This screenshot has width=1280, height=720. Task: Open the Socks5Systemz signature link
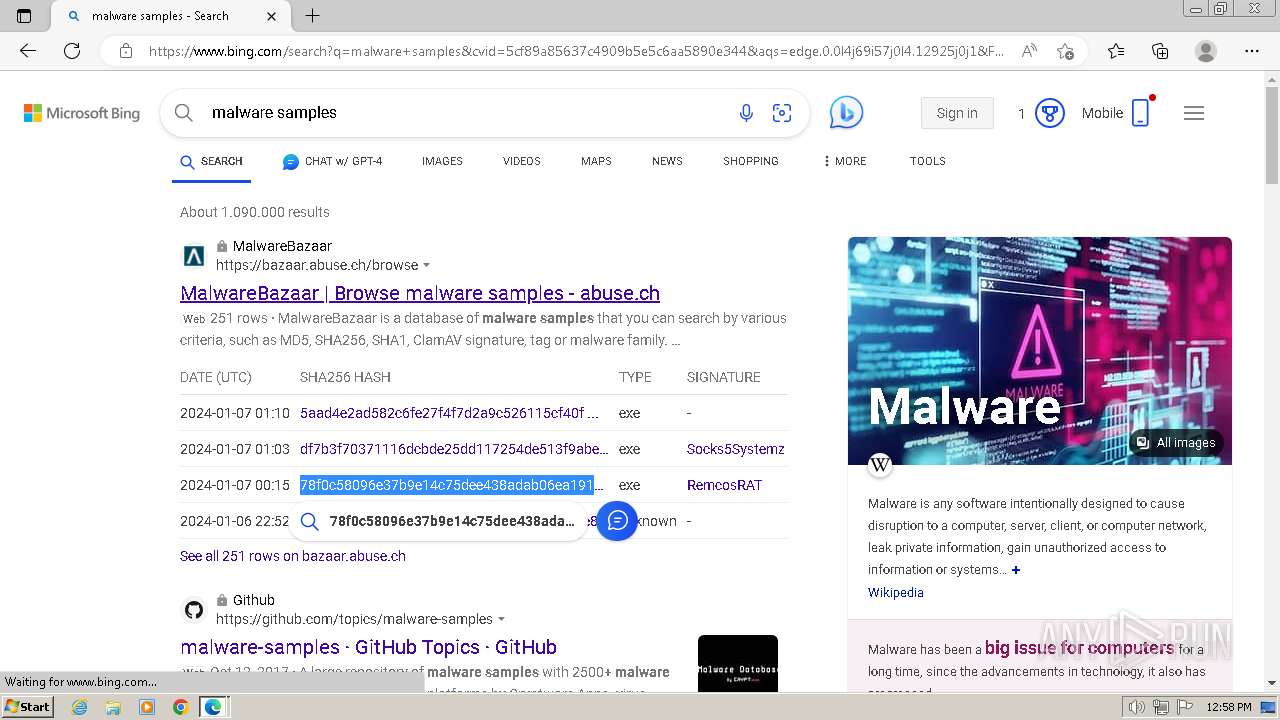736,449
